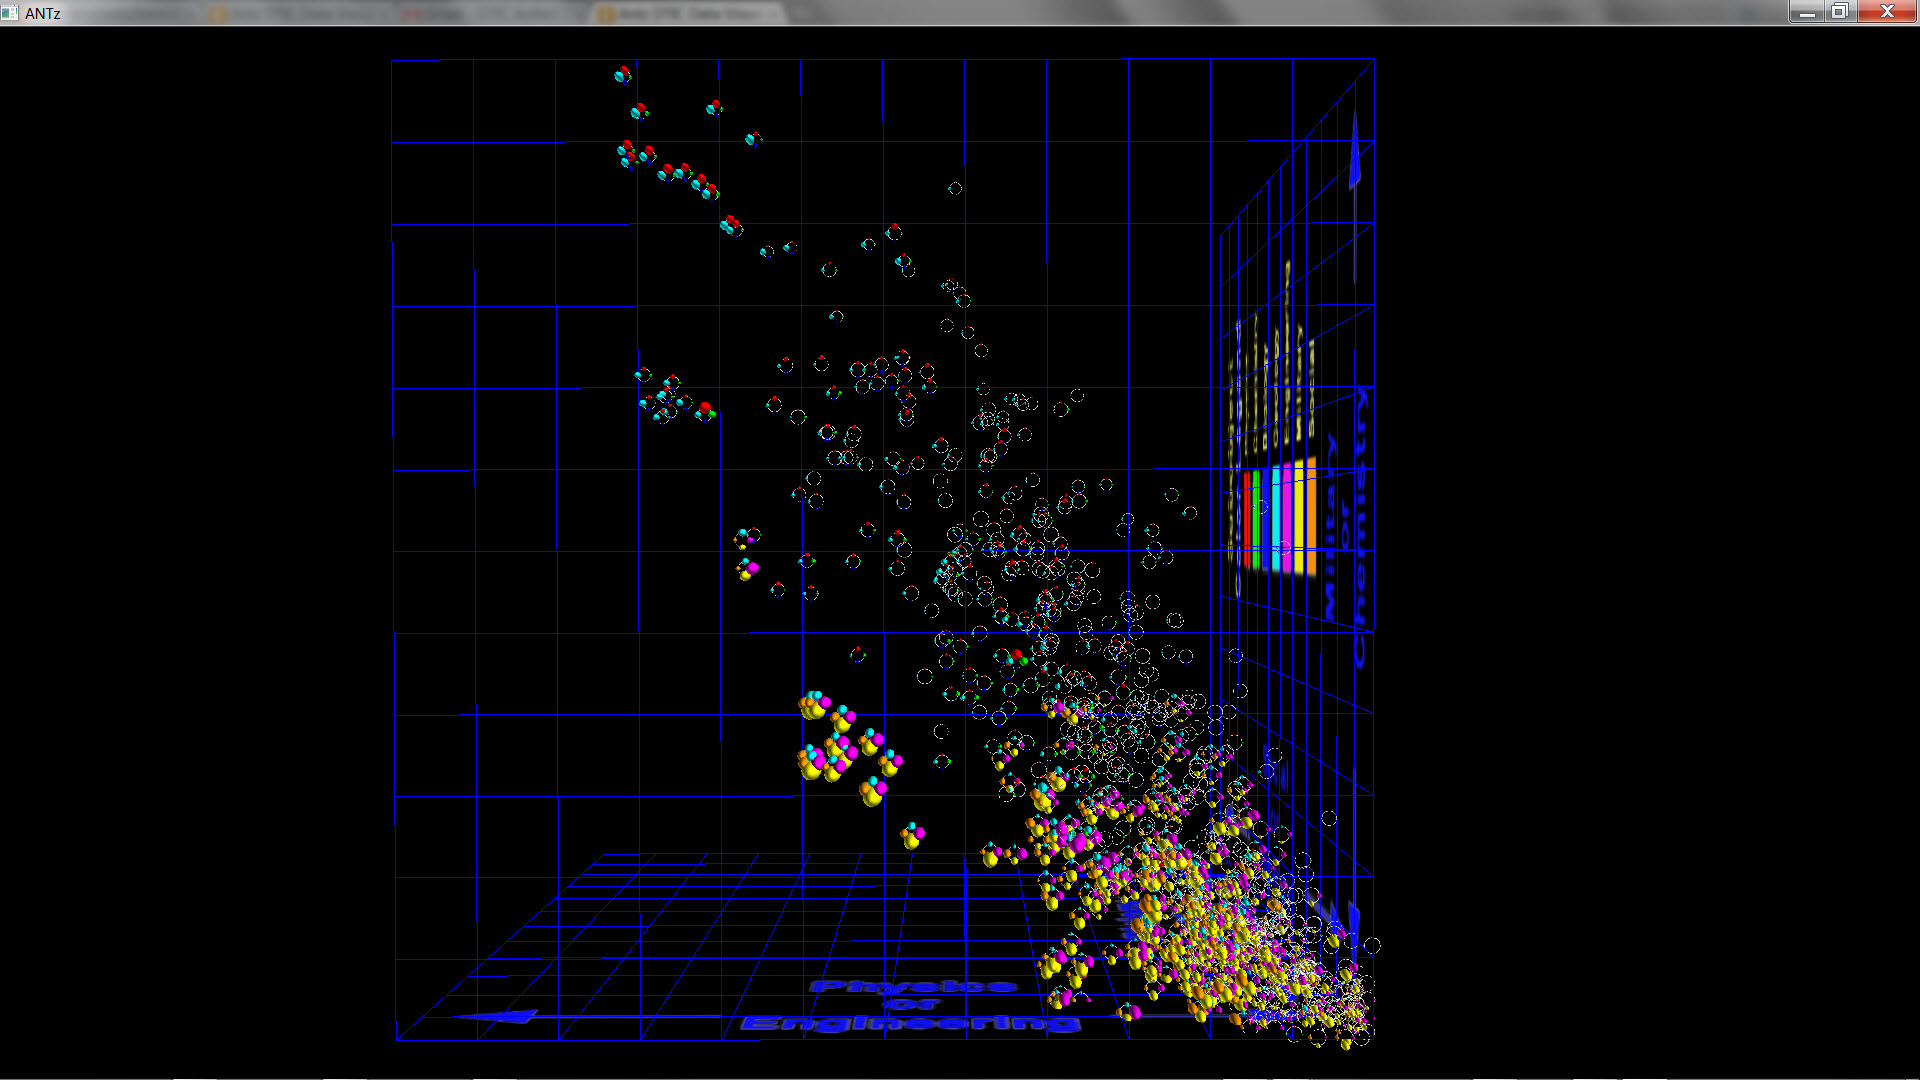Close the ANTz window
The width and height of the screenshot is (1920, 1080).
[1887, 12]
